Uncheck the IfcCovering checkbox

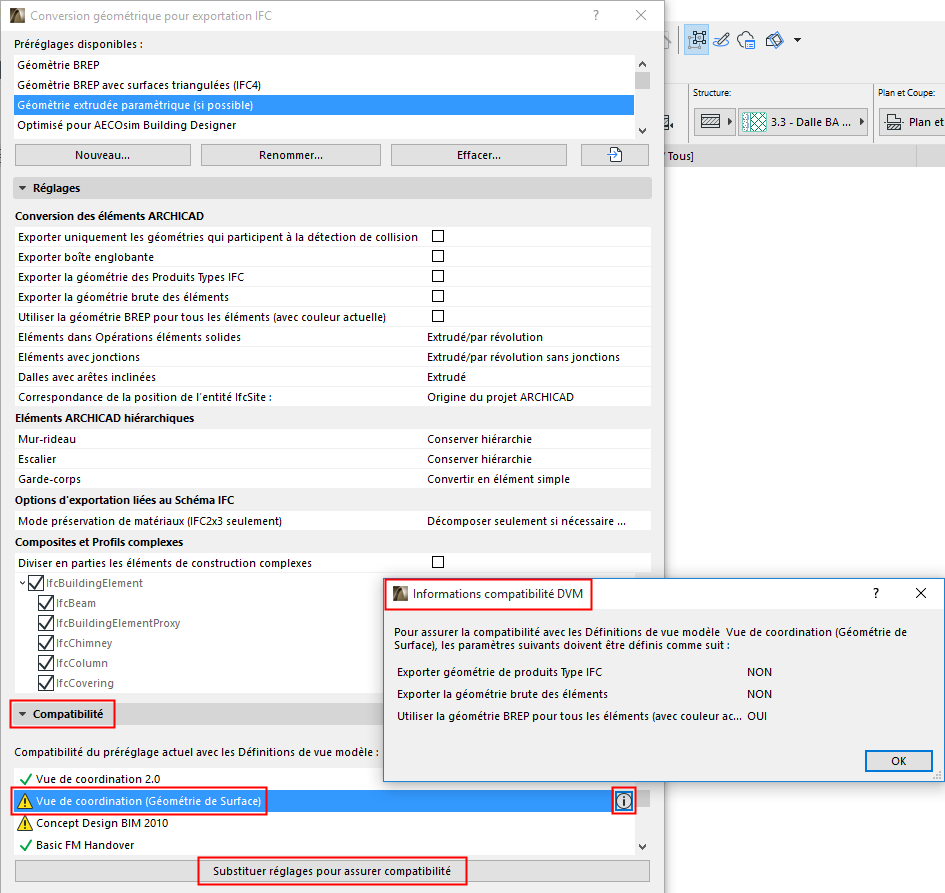pos(46,683)
